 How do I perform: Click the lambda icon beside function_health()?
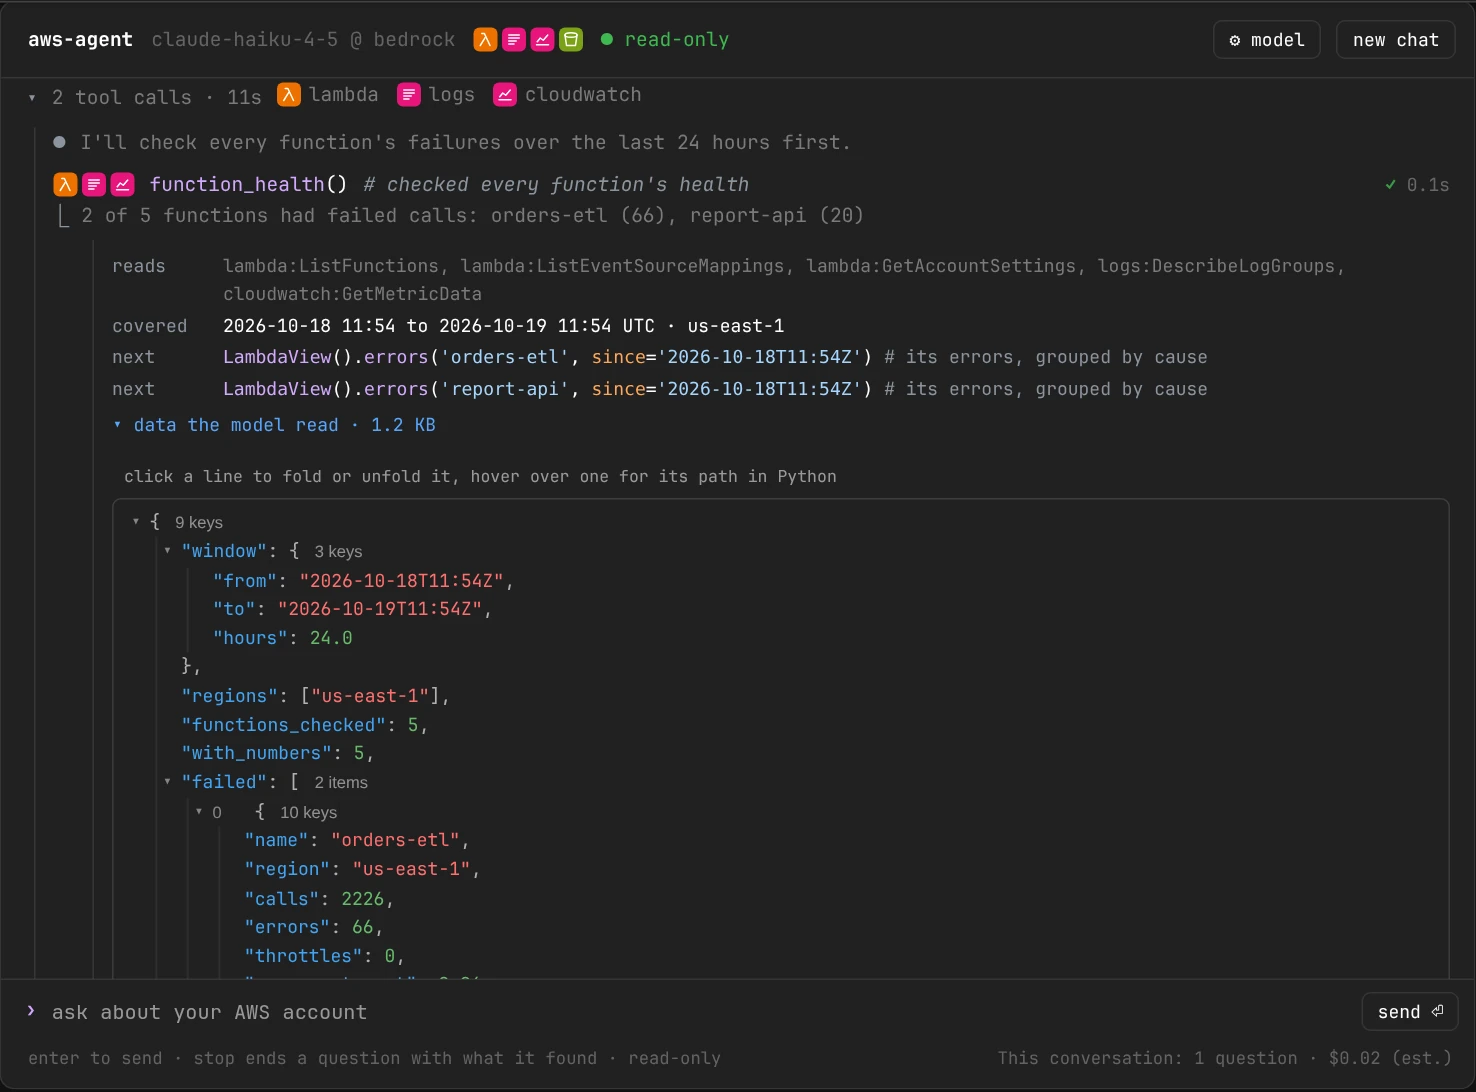tap(65, 184)
